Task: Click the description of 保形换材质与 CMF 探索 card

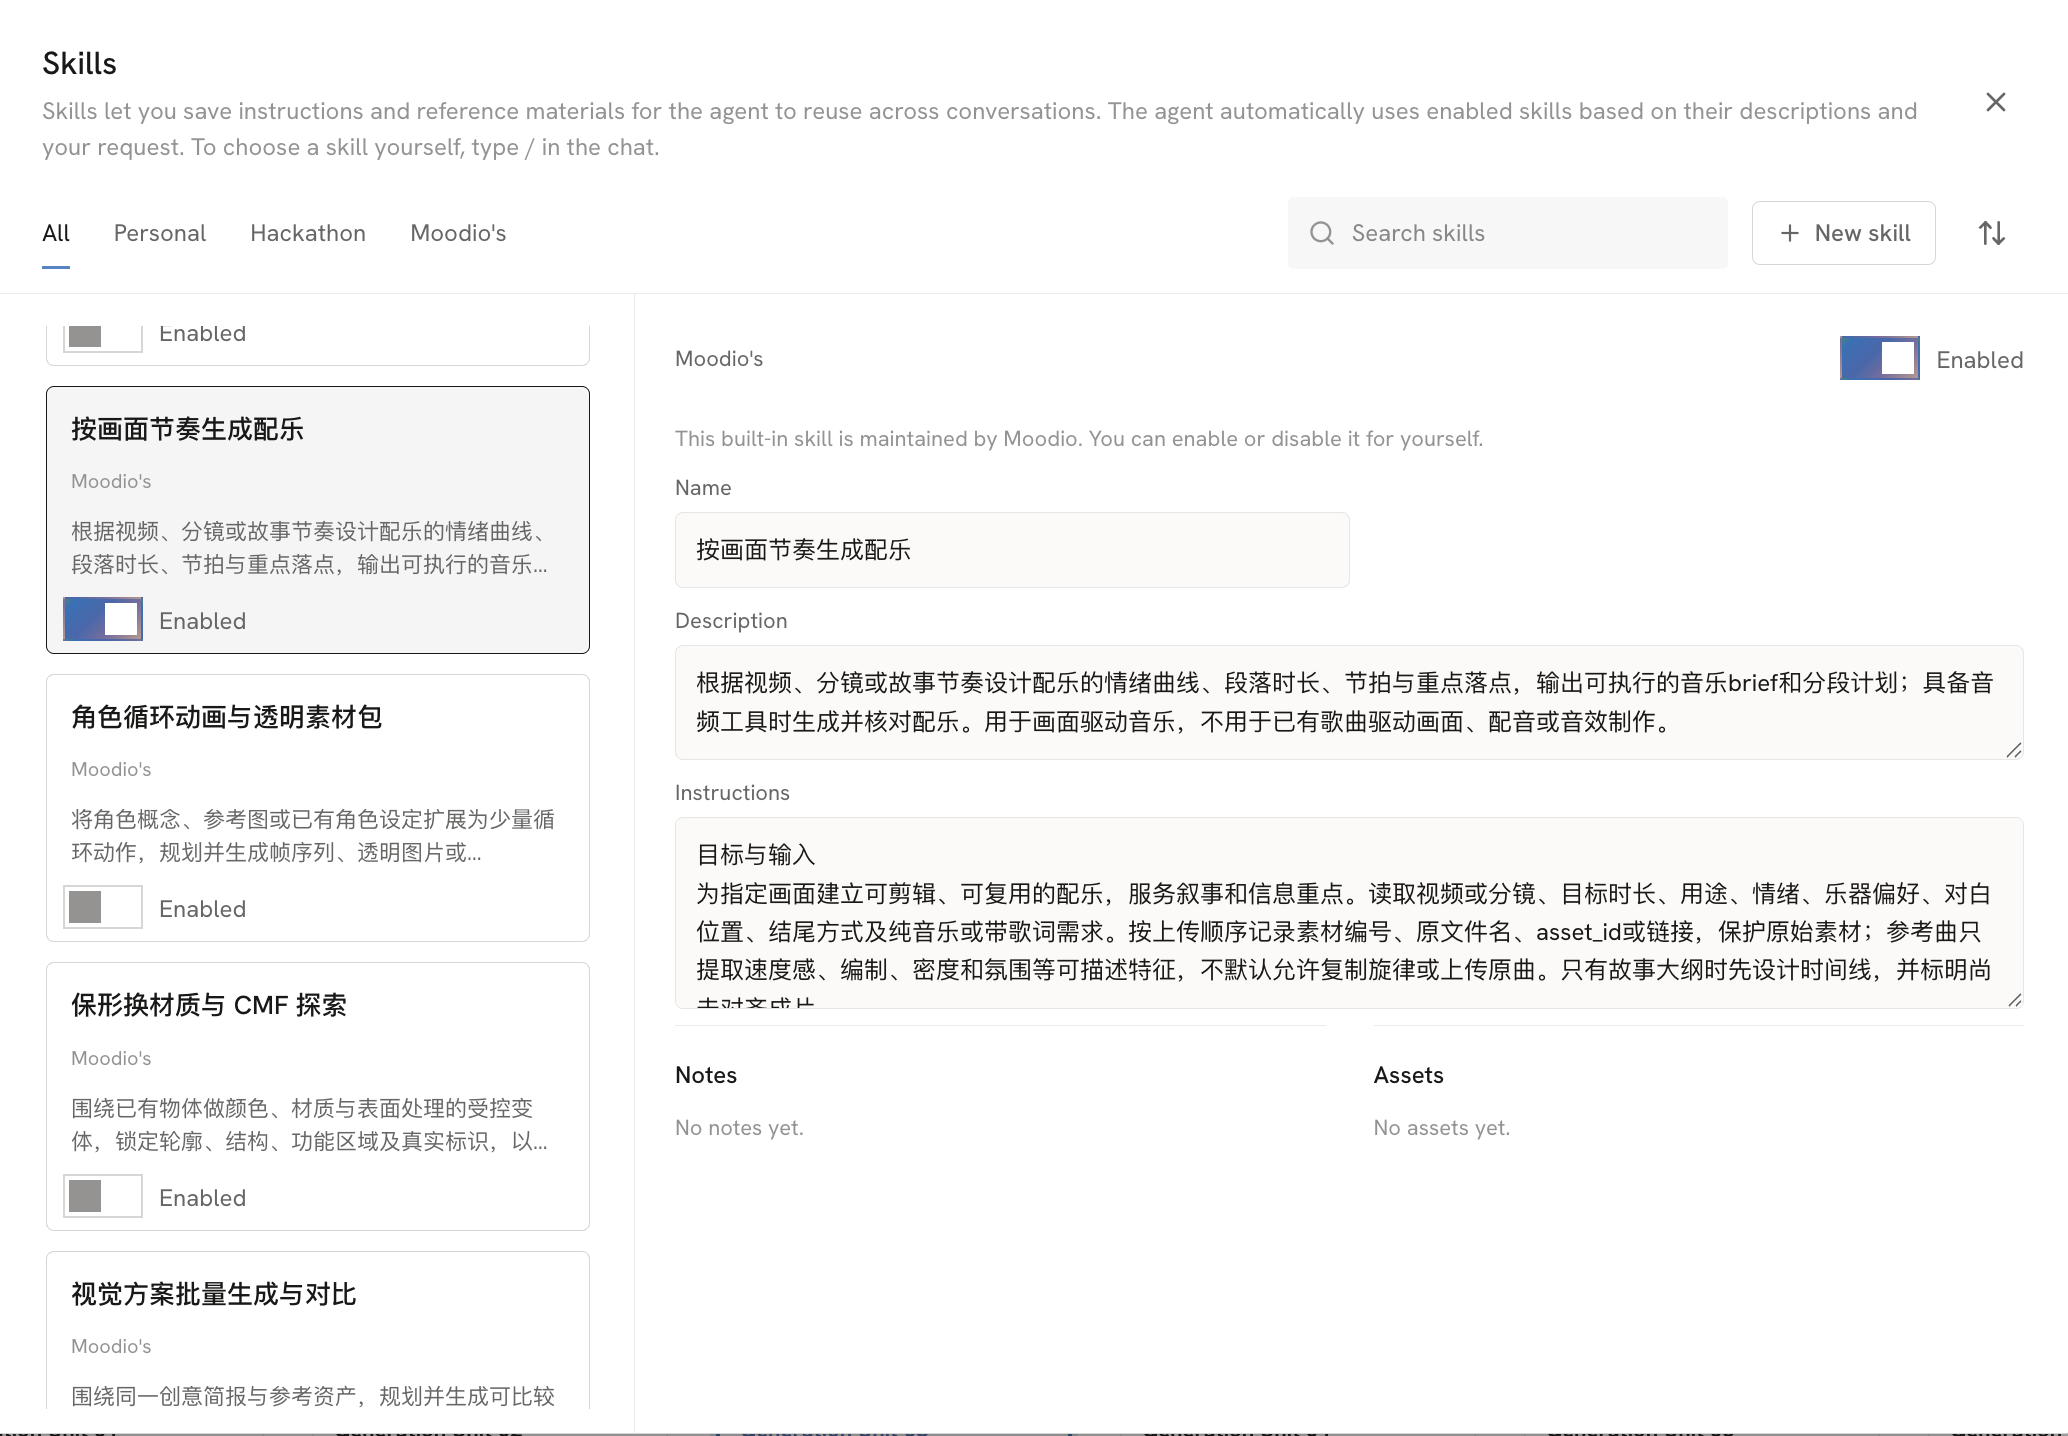Action: click(310, 1125)
